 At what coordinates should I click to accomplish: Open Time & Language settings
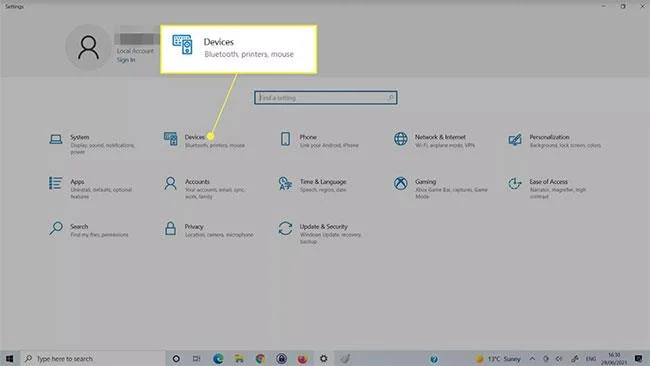313,185
